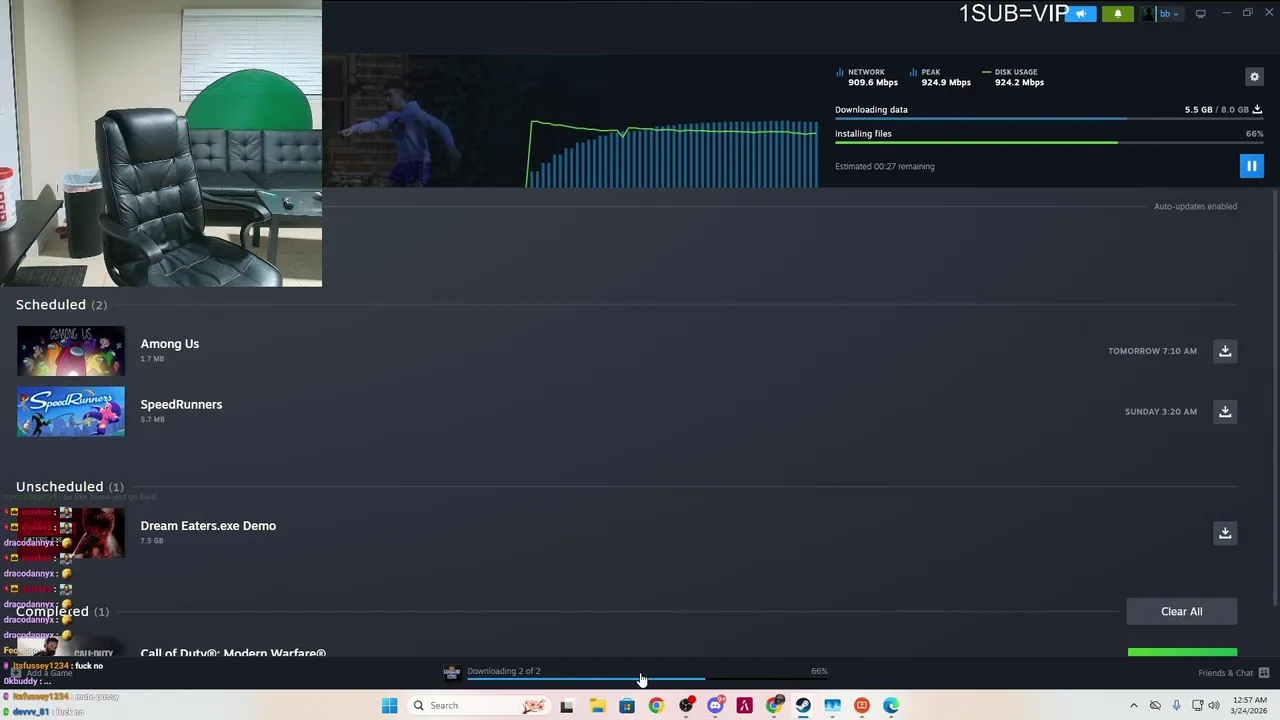1280x720 pixels.
Task: Click Estimated 00:27 remaining text
Action: pyautogui.click(x=885, y=167)
